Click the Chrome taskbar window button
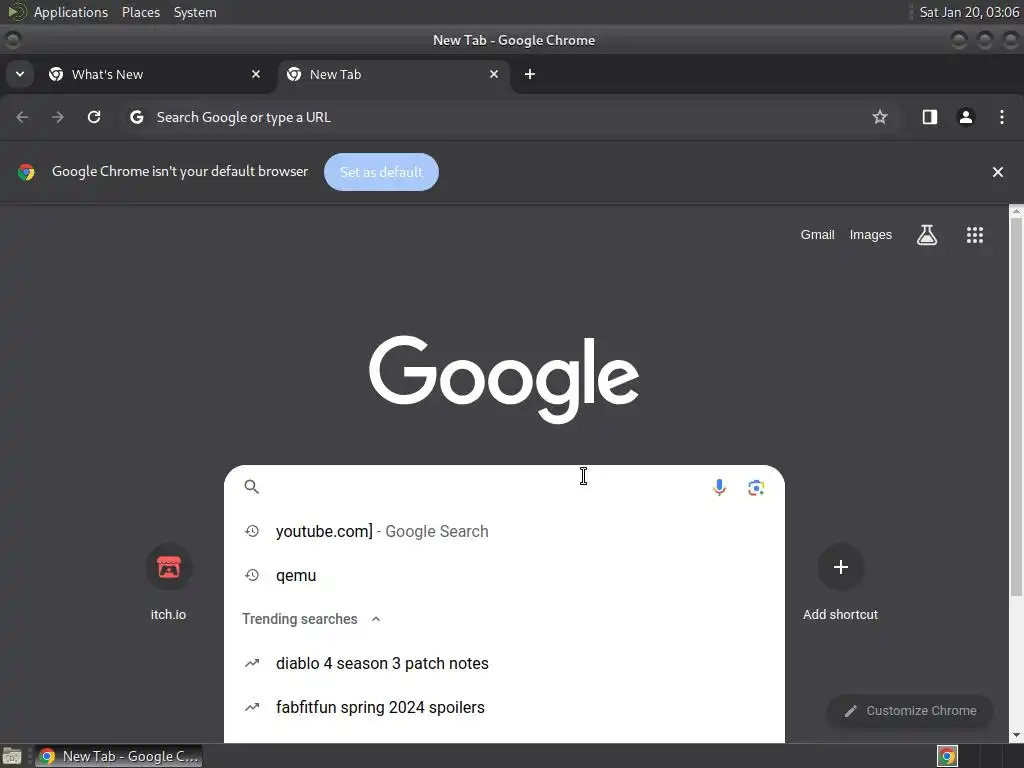Image resolution: width=1024 pixels, height=768 pixels. [118, 756]
